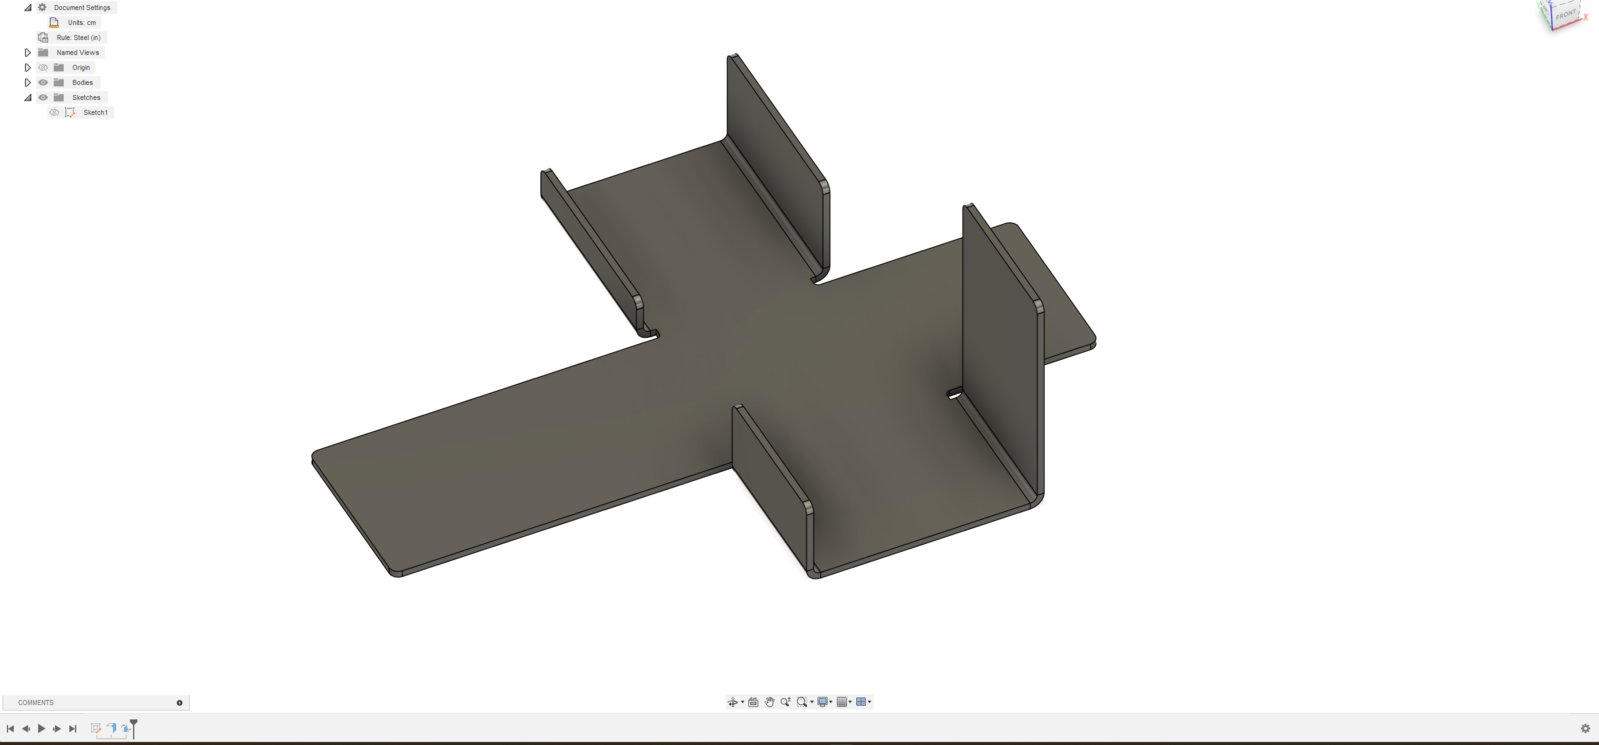
Task: Open the Zoom Window dropdown arrow
Action: coord(812,702)
